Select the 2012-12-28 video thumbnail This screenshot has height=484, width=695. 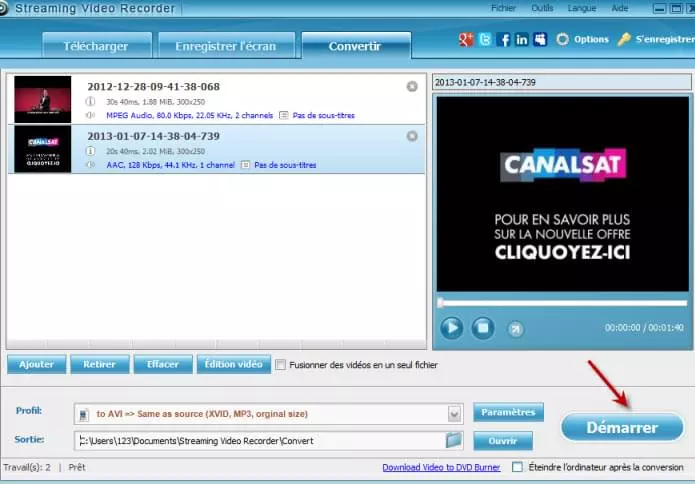pos(43,99)
